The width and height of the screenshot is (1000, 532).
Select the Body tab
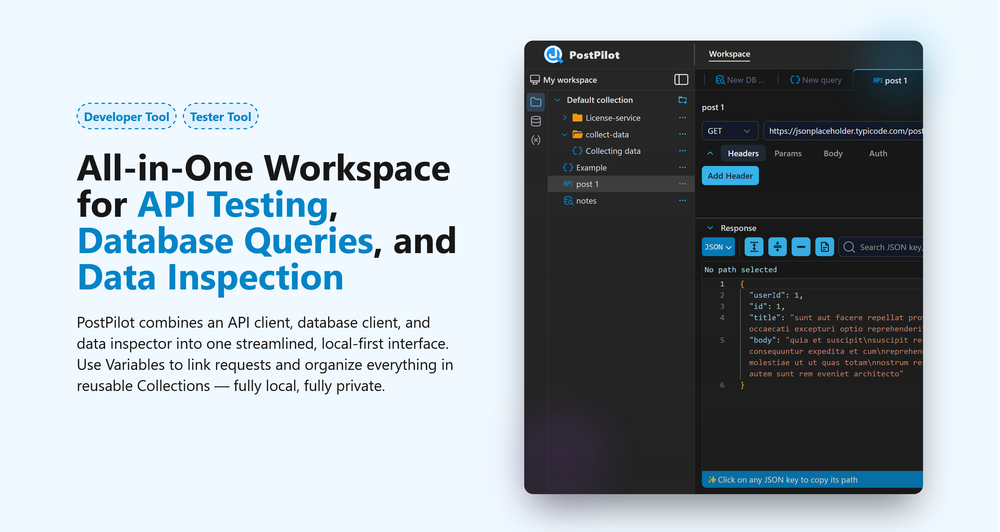coord(833,154)
